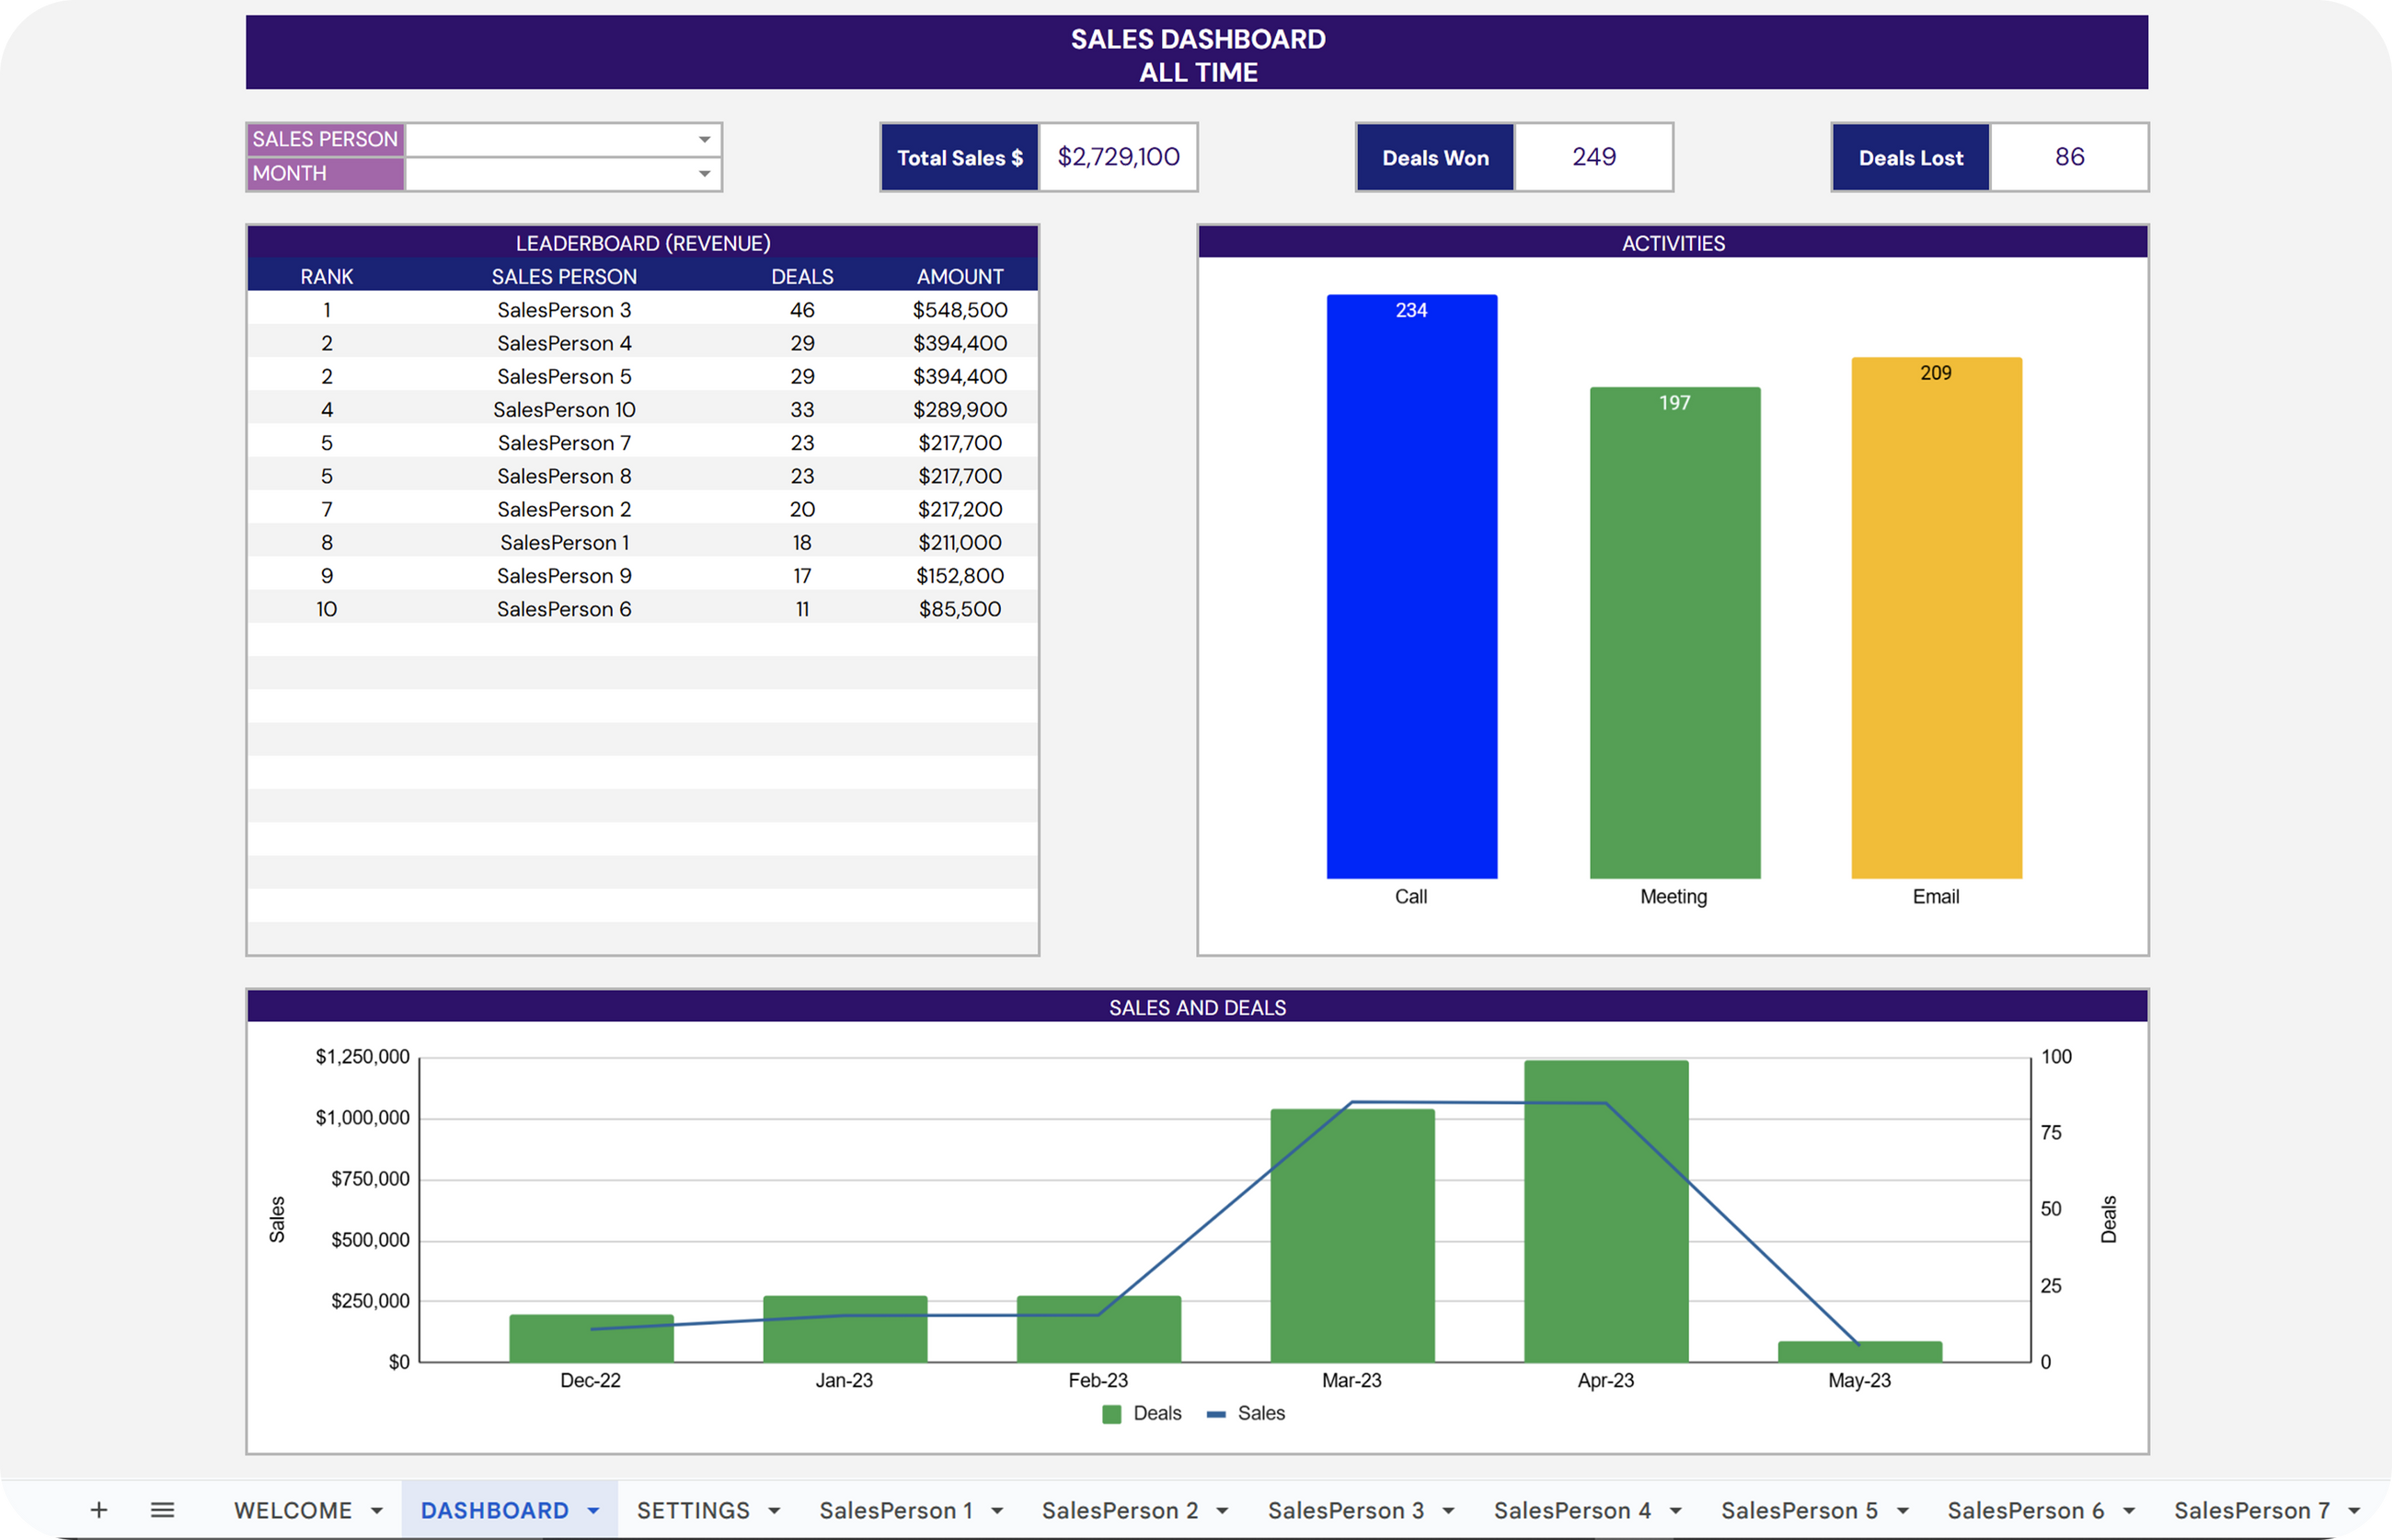Open the DASHBOARD tab menu arrow

click(x=593, y=1511)
